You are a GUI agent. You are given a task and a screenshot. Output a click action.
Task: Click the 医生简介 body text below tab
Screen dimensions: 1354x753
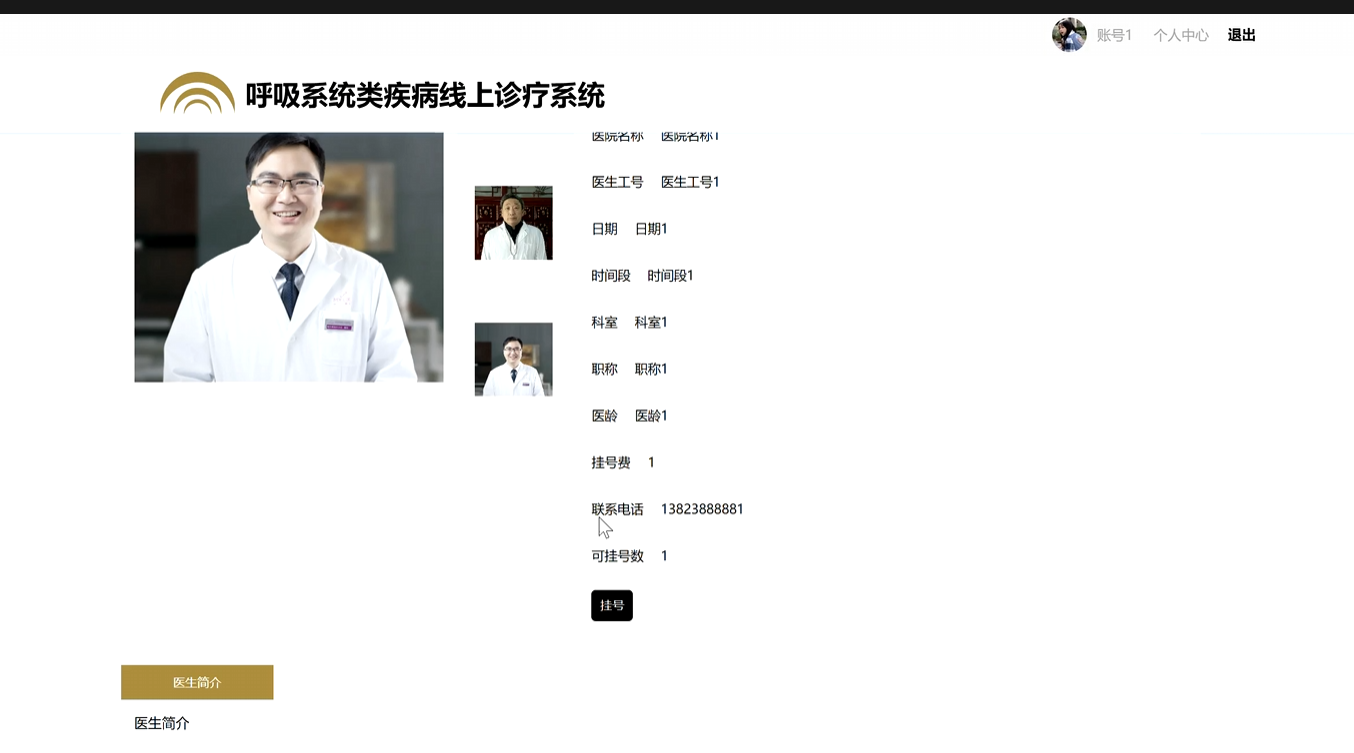tap(162, 723)
